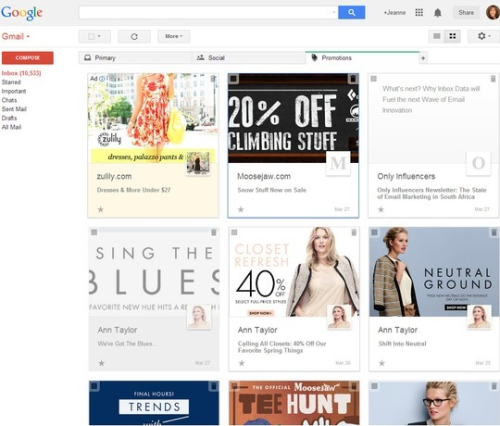Screen dimensions: 500x426
Task: Switch to grid view layout
Action: [452, 36]
